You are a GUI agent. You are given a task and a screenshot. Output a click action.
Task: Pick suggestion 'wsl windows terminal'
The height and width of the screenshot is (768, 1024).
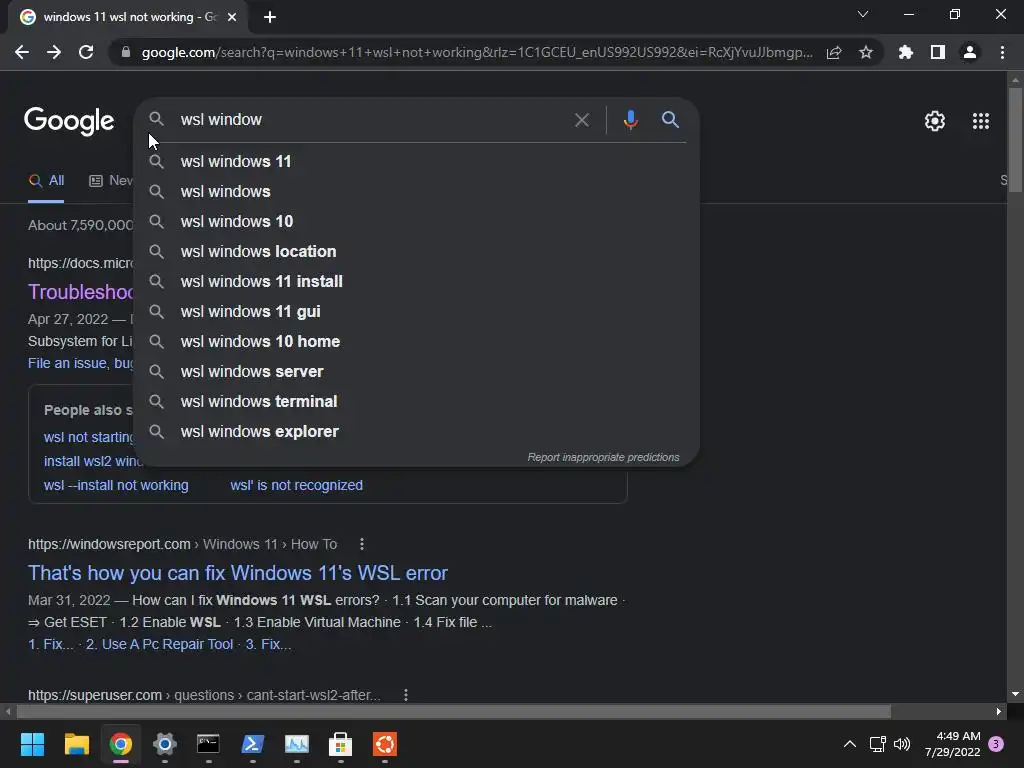click(416, 402)
